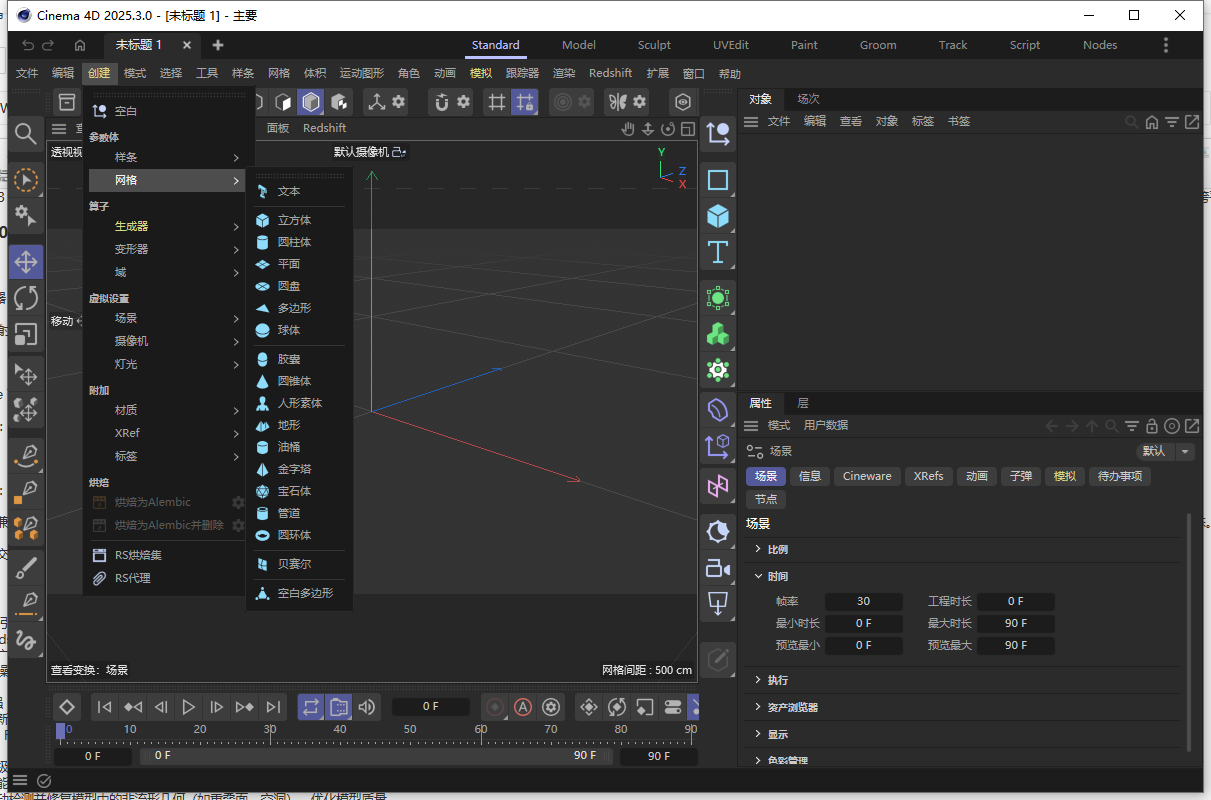Select the magnifier zoom tool in the left panel
The width and height of the screenshot is (1211, 800).
pyautogui.click(x=26, y=134)
